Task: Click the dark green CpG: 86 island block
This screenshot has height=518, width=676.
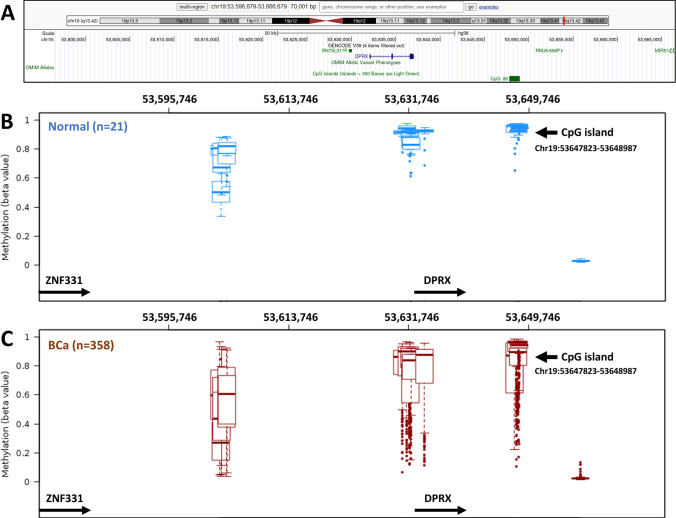Action: [x=514, y=78]
